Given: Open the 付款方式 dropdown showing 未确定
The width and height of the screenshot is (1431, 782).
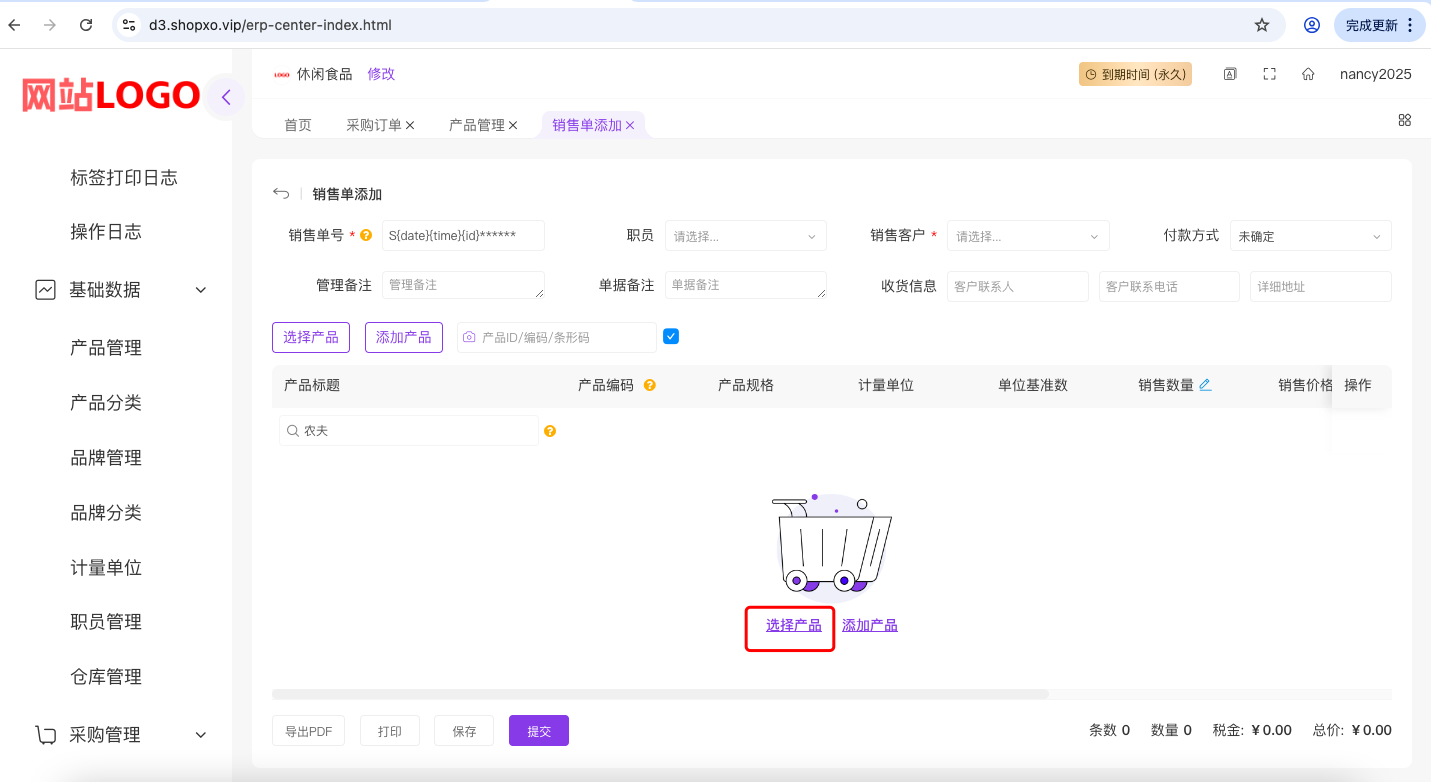Looking at the screenshot, I should pos(1311,236).
